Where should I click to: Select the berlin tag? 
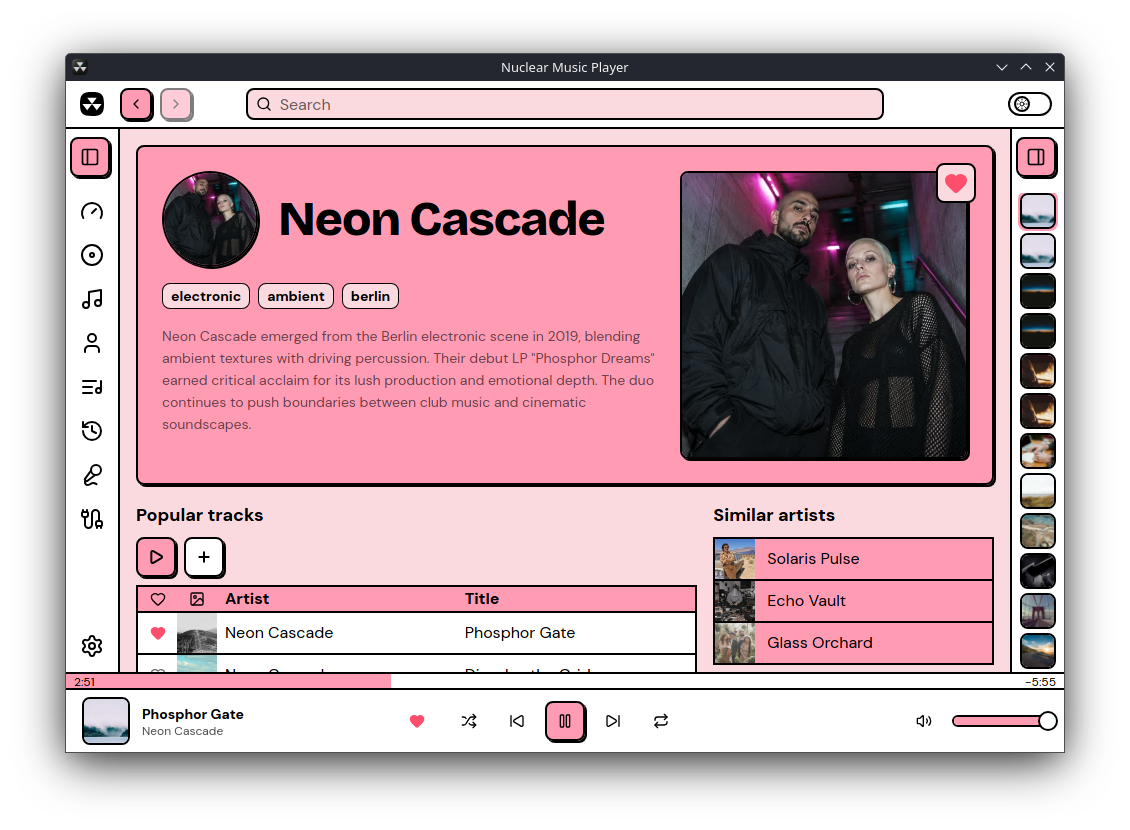[x=370, y=296]
